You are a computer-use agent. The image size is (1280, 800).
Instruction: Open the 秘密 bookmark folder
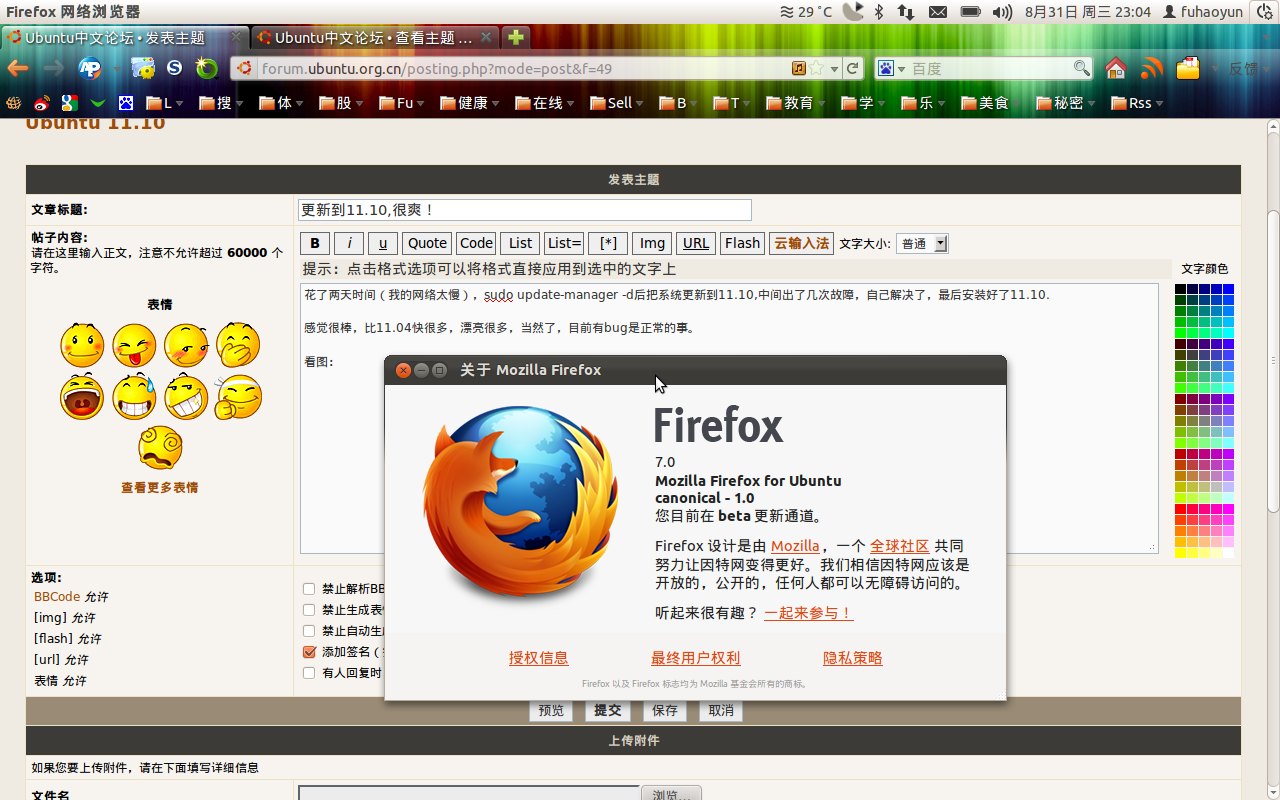[x=1064, y=103]
